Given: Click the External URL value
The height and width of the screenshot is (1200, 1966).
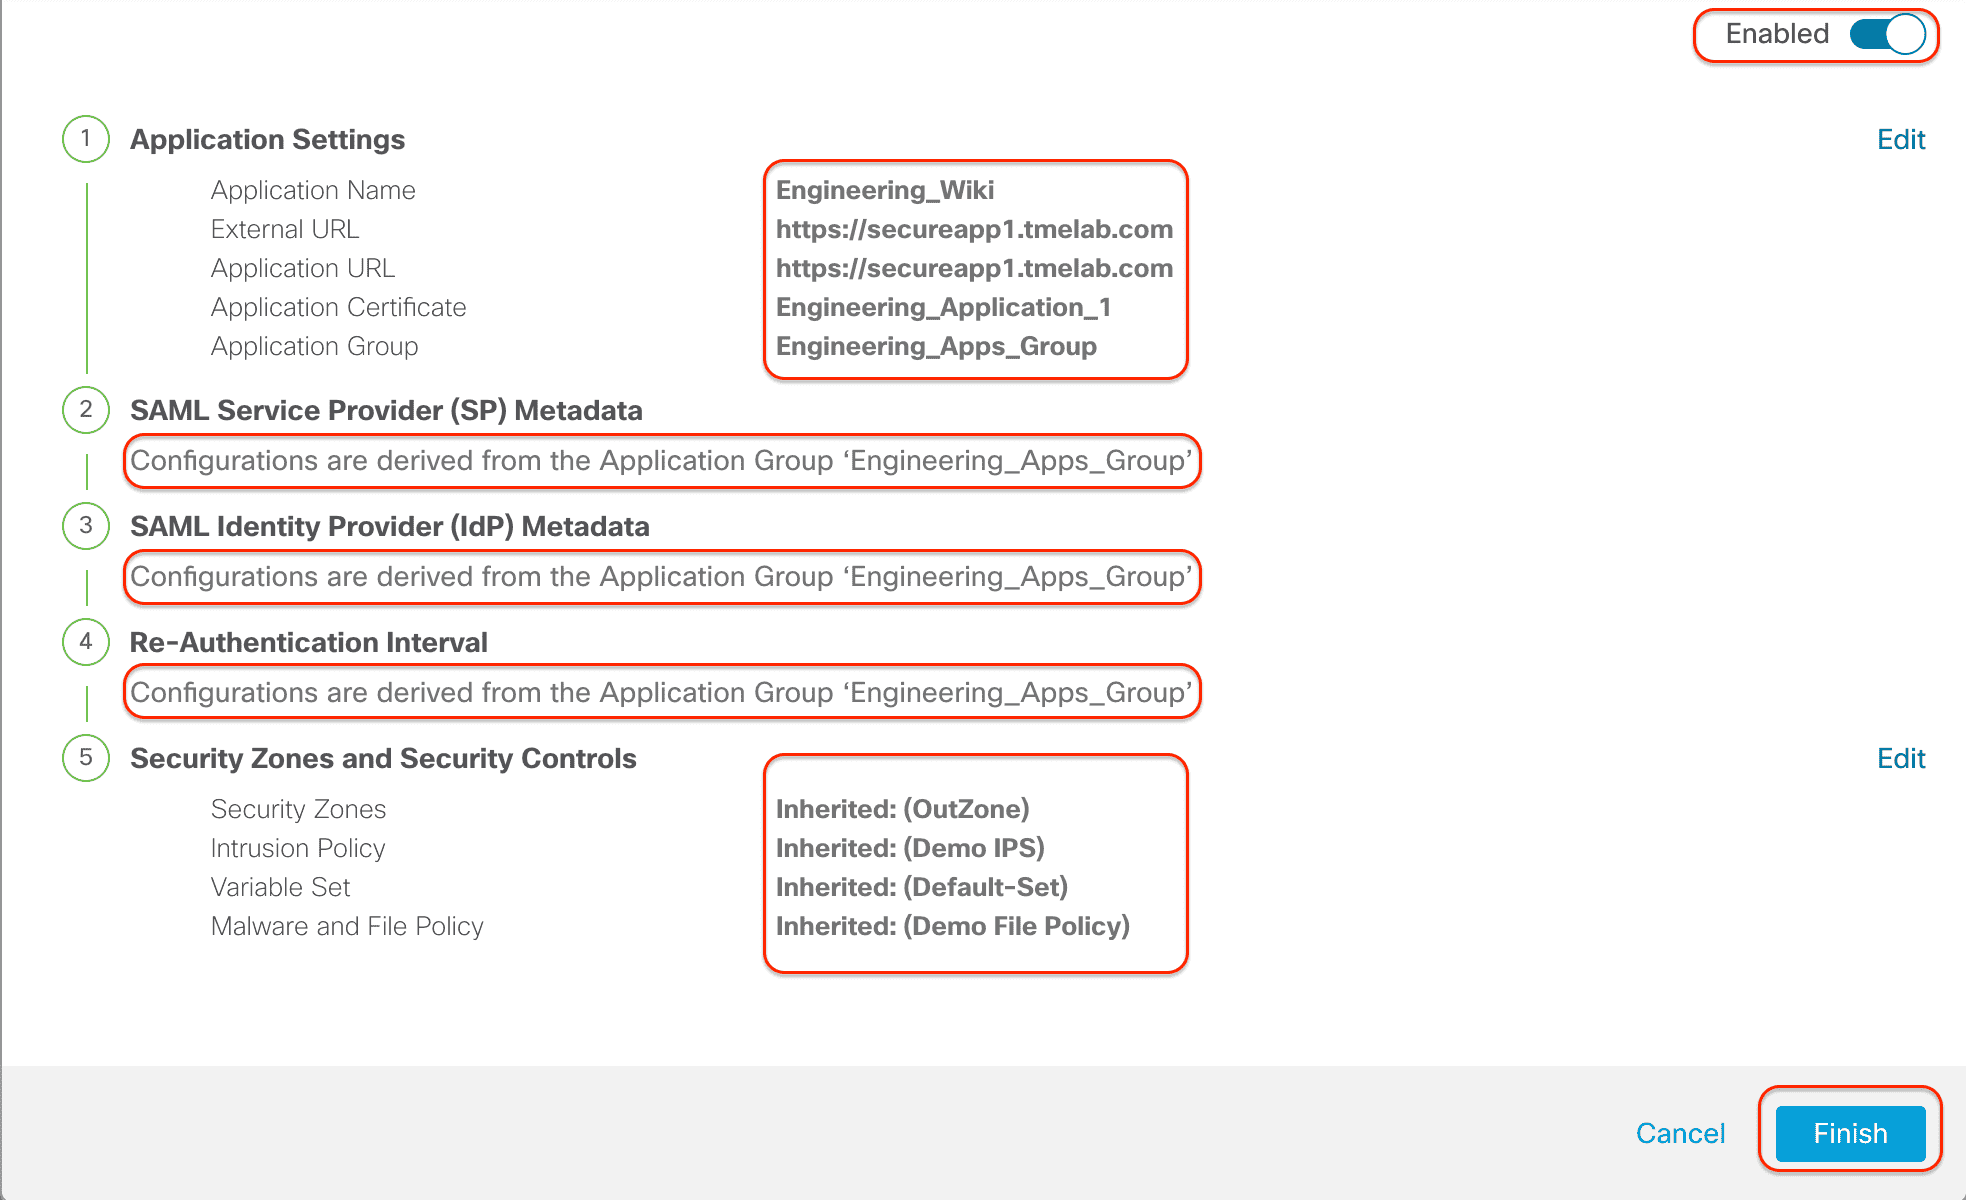Looking at the screenshot, I should click(x=974, y=229).
